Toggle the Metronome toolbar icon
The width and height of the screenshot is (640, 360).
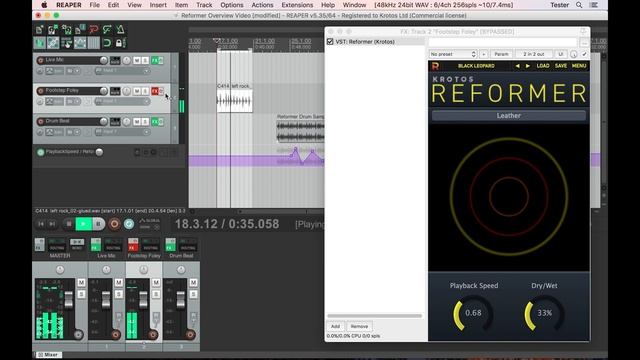pos(120,29)
